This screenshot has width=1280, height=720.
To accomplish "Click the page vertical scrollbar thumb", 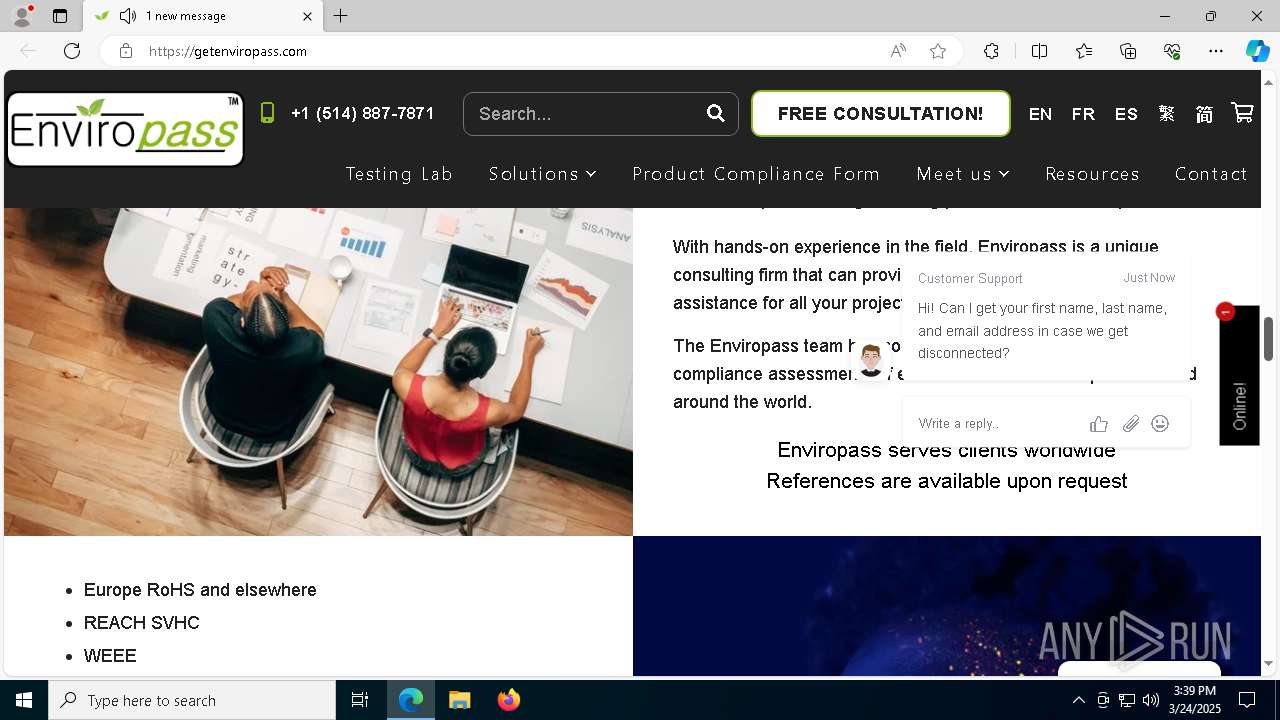I will 1268,338.
